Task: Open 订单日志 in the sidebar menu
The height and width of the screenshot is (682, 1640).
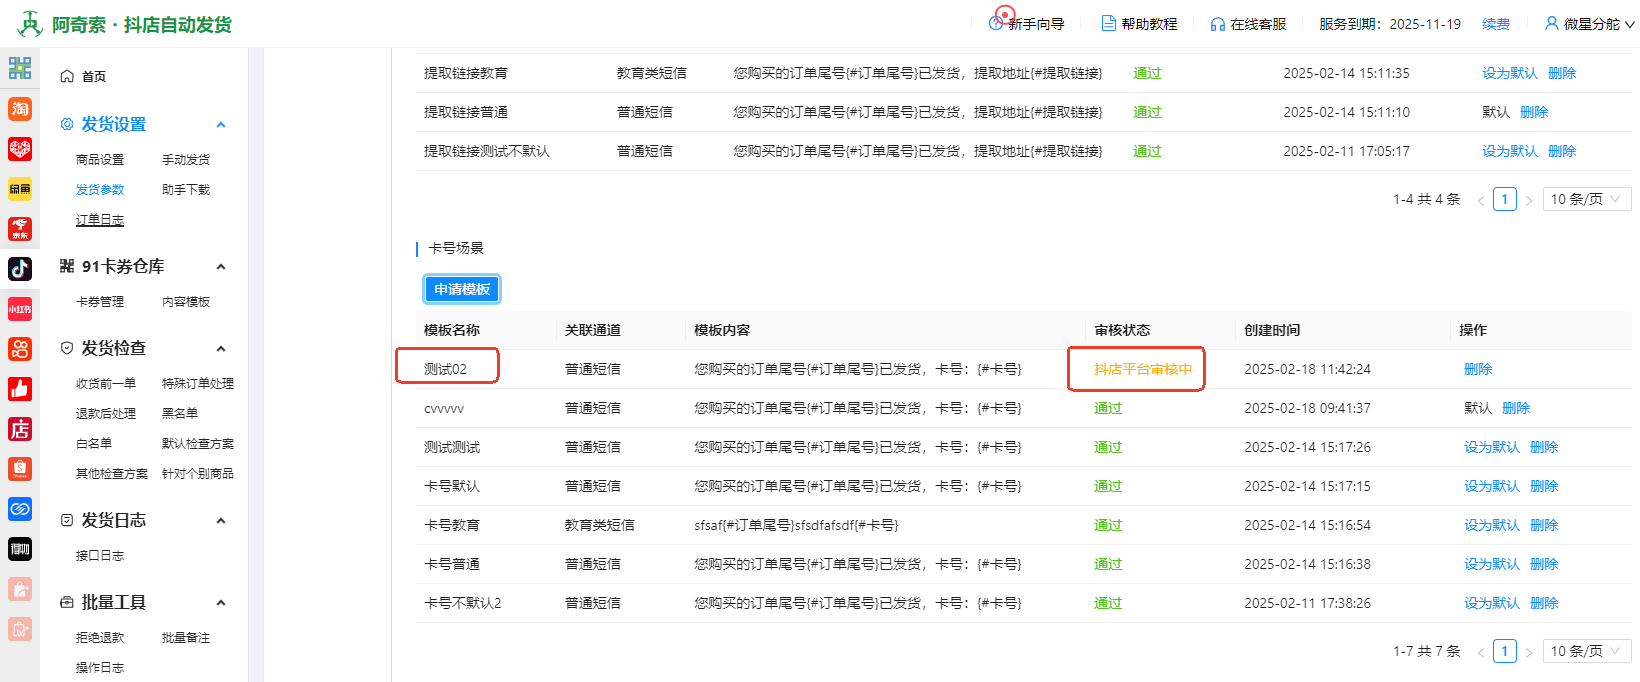Action: [x=100, y=220]
